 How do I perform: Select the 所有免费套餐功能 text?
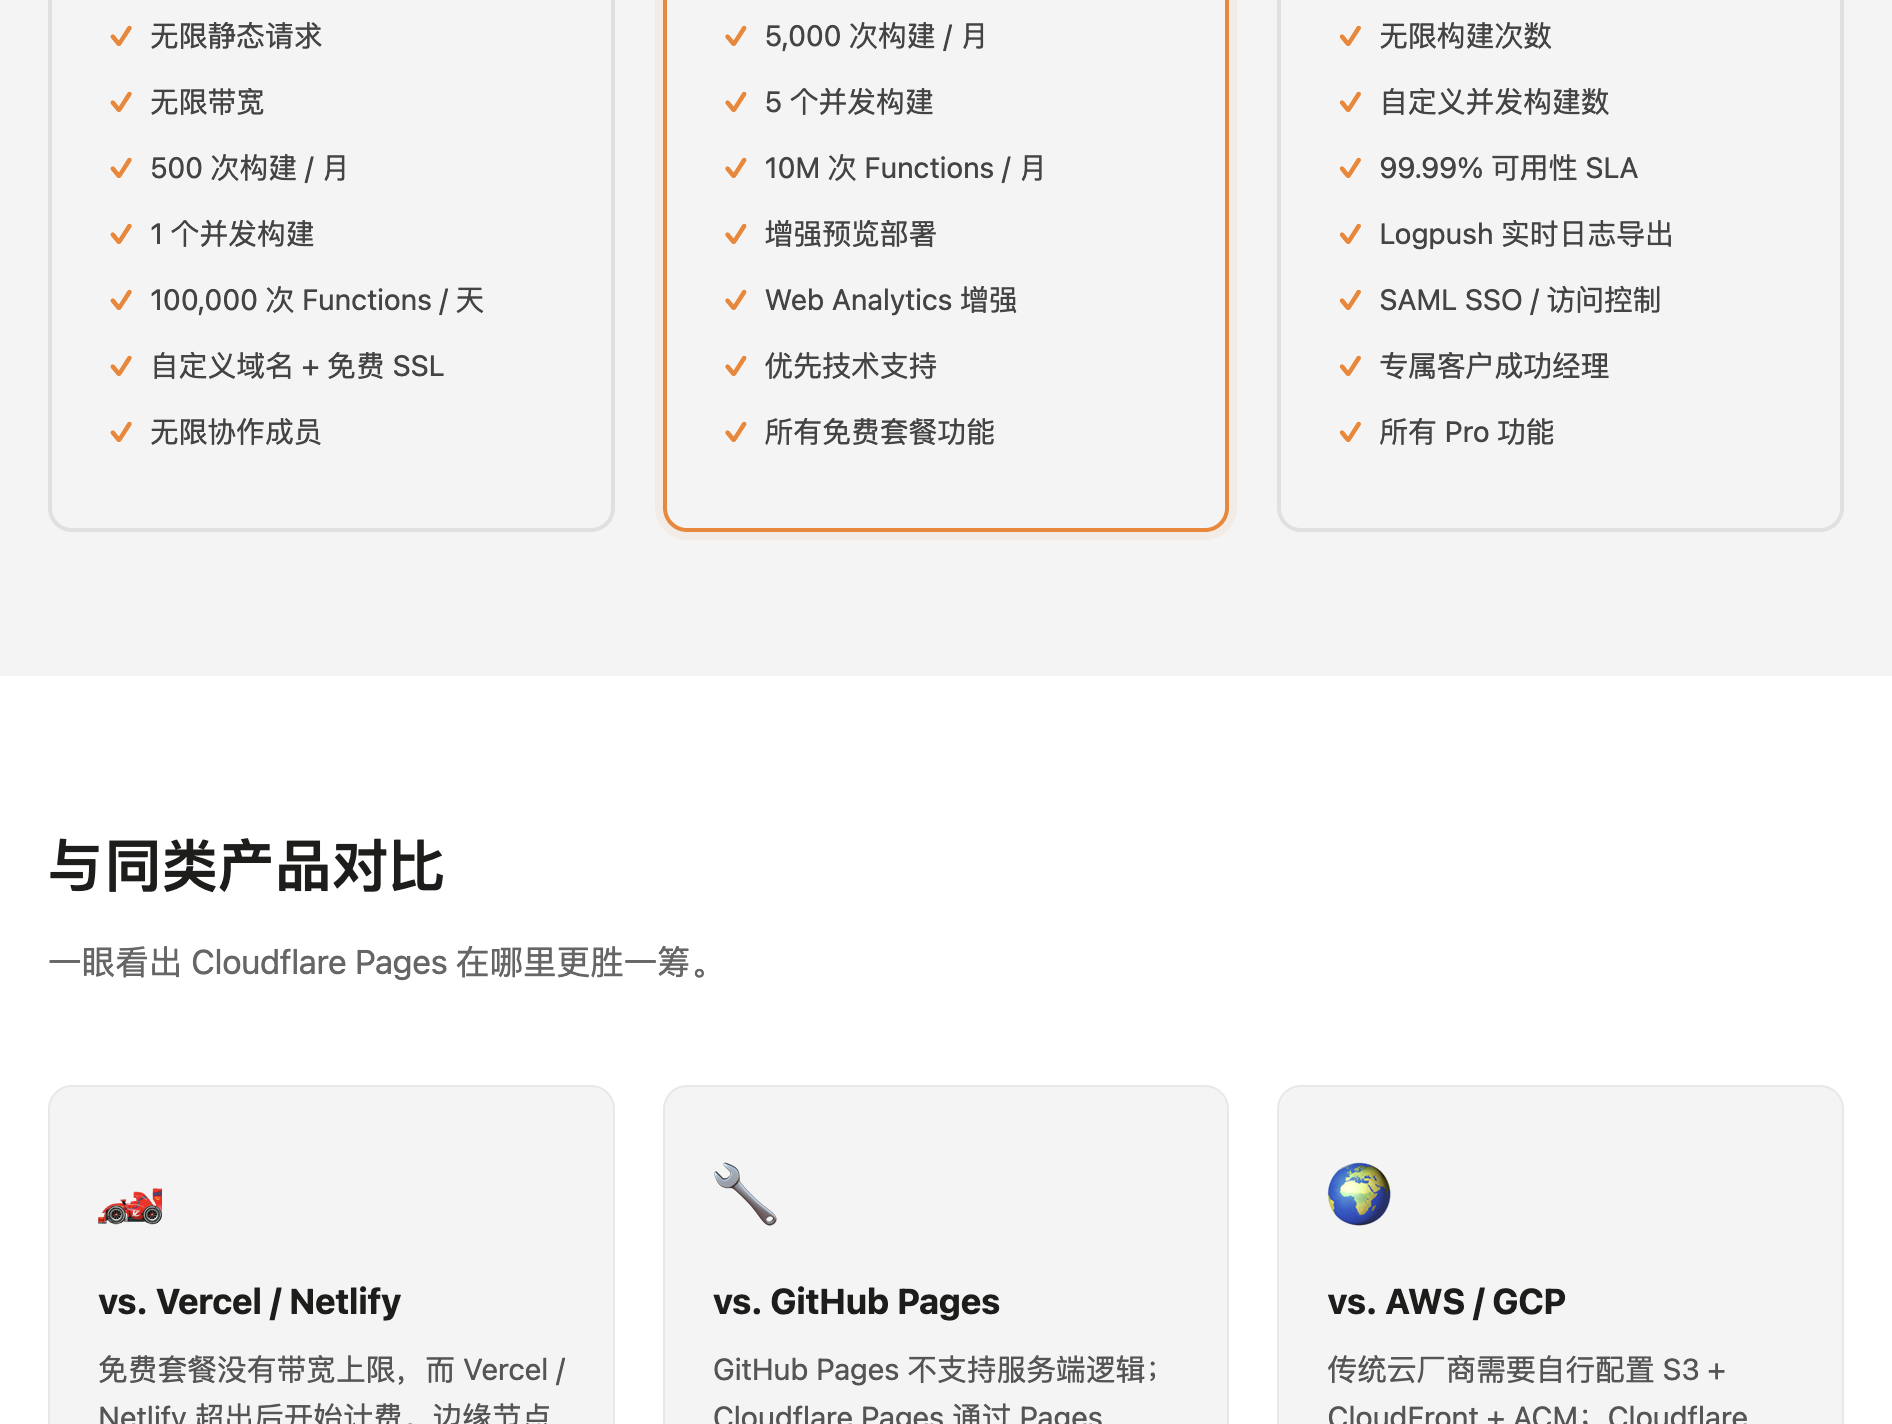pyautogui.click(x=880, y=432)
